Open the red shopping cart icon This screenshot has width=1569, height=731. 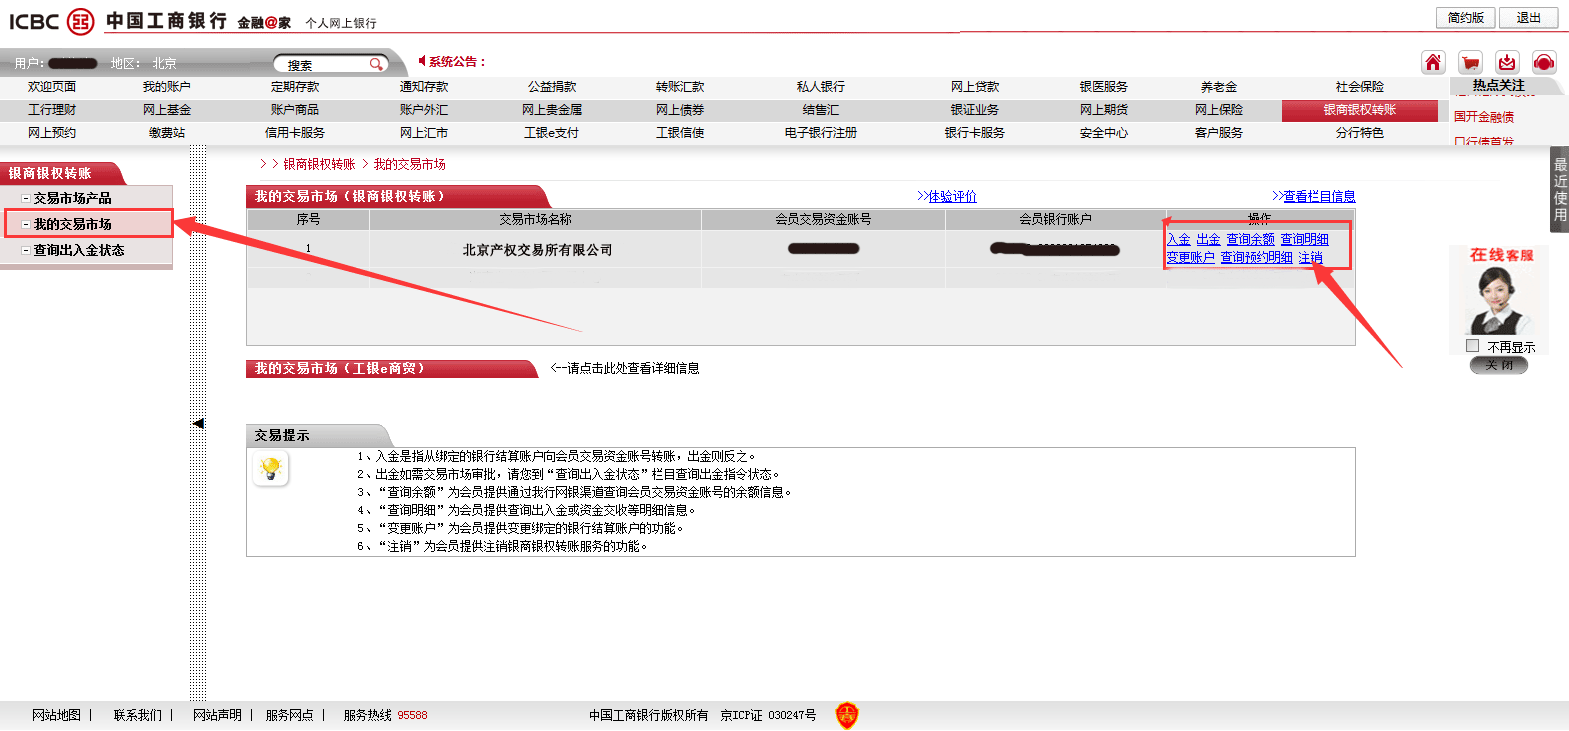[1470, 63]
